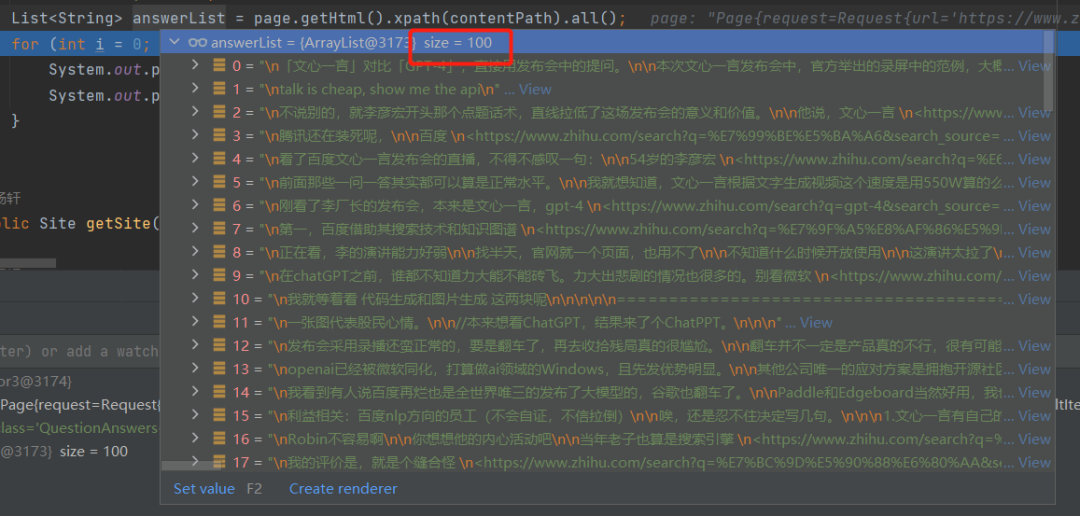Click the field icon of element 0
The height and width of the screenshot is (516, 1080).
point(219,65)
